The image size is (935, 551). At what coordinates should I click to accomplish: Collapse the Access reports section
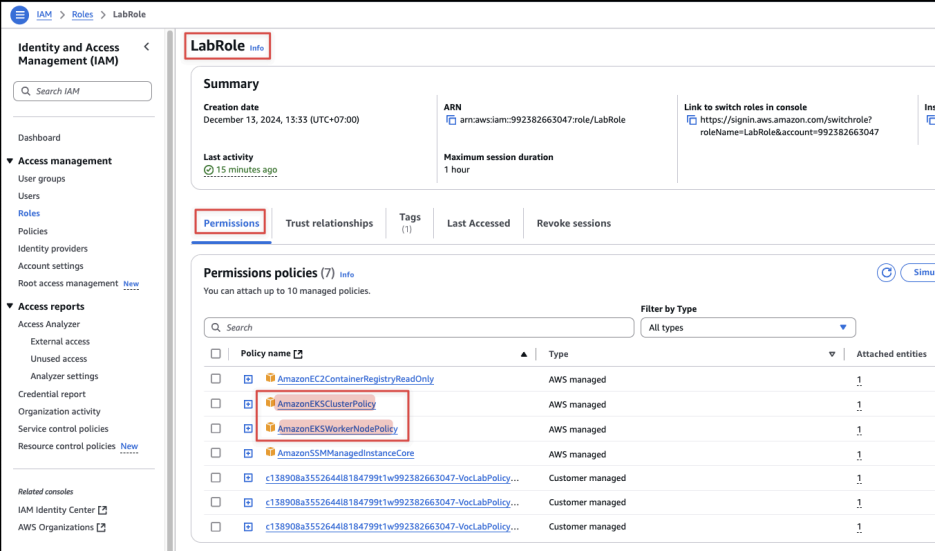(x=10, y=307)
